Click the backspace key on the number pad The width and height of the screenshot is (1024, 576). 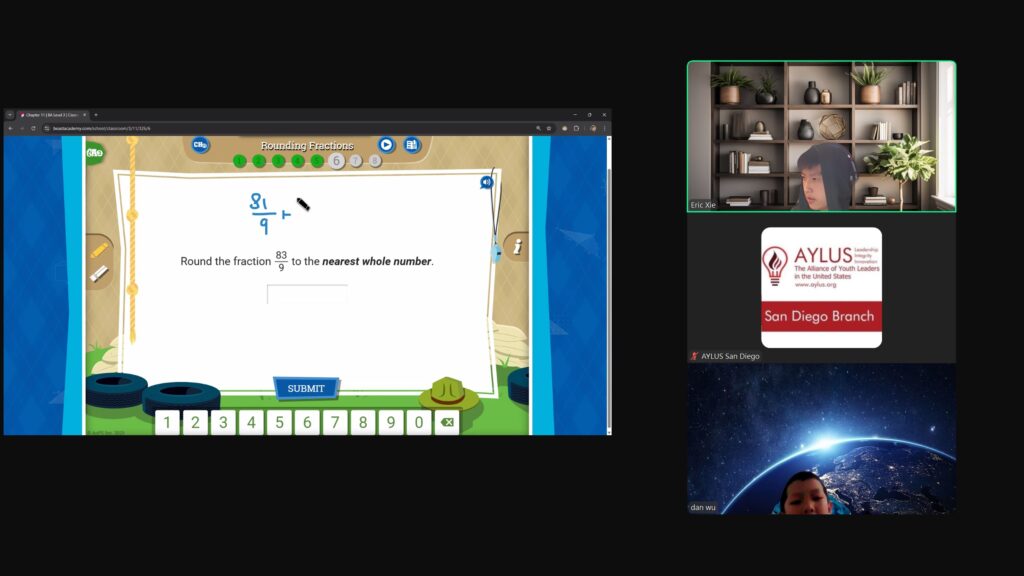(447, 423)
